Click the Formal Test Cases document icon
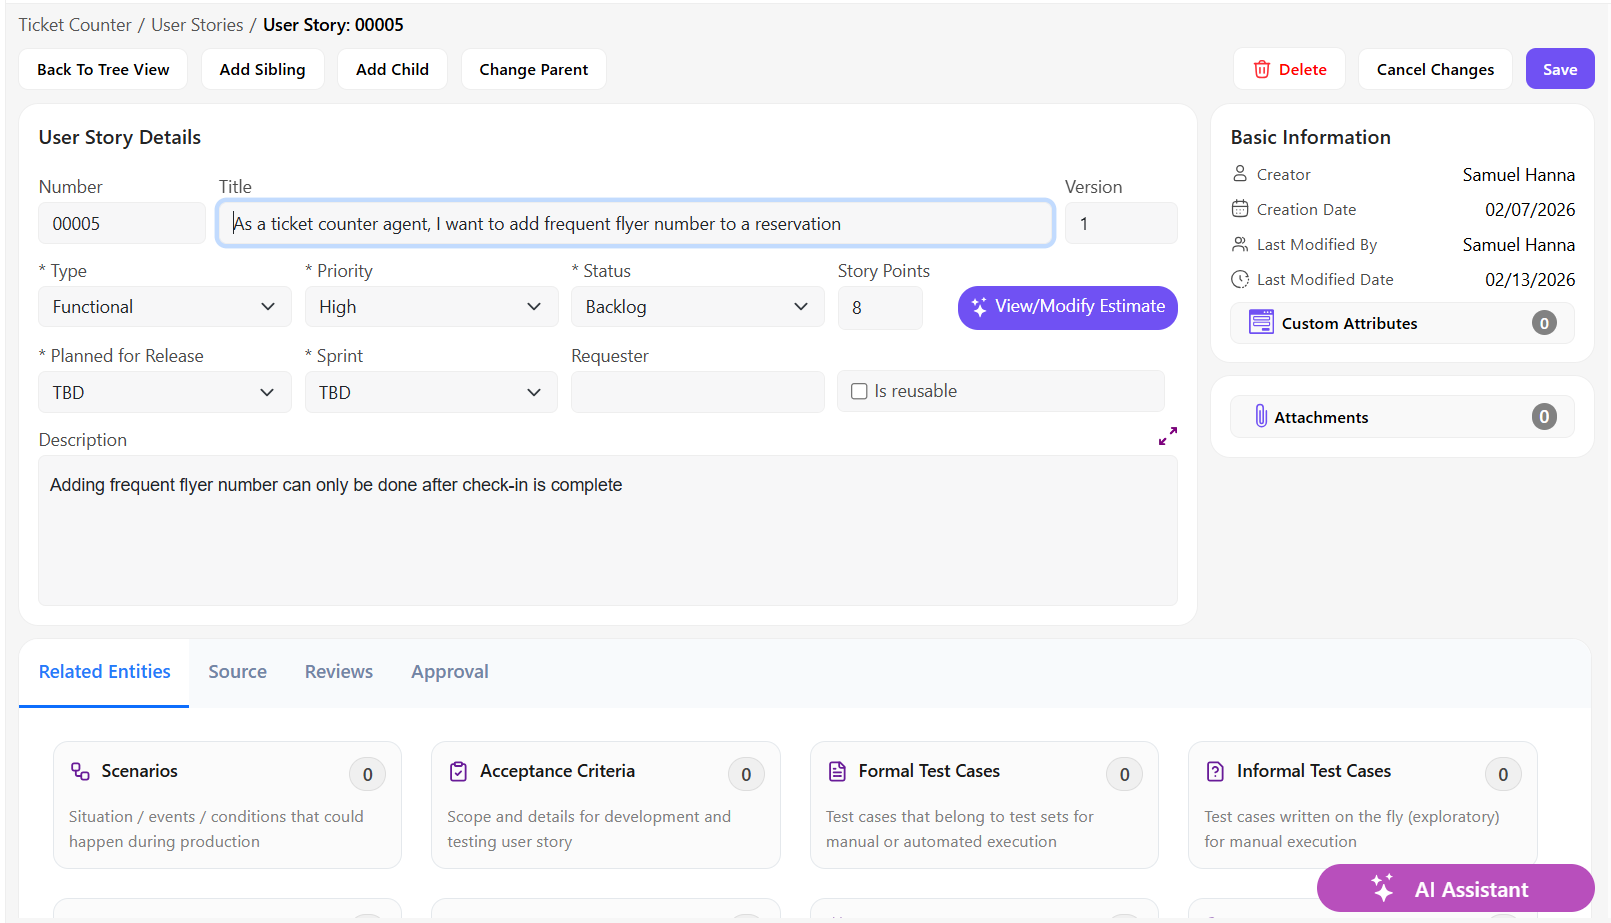Screen dimensions: 1611x923 point(836,770)
